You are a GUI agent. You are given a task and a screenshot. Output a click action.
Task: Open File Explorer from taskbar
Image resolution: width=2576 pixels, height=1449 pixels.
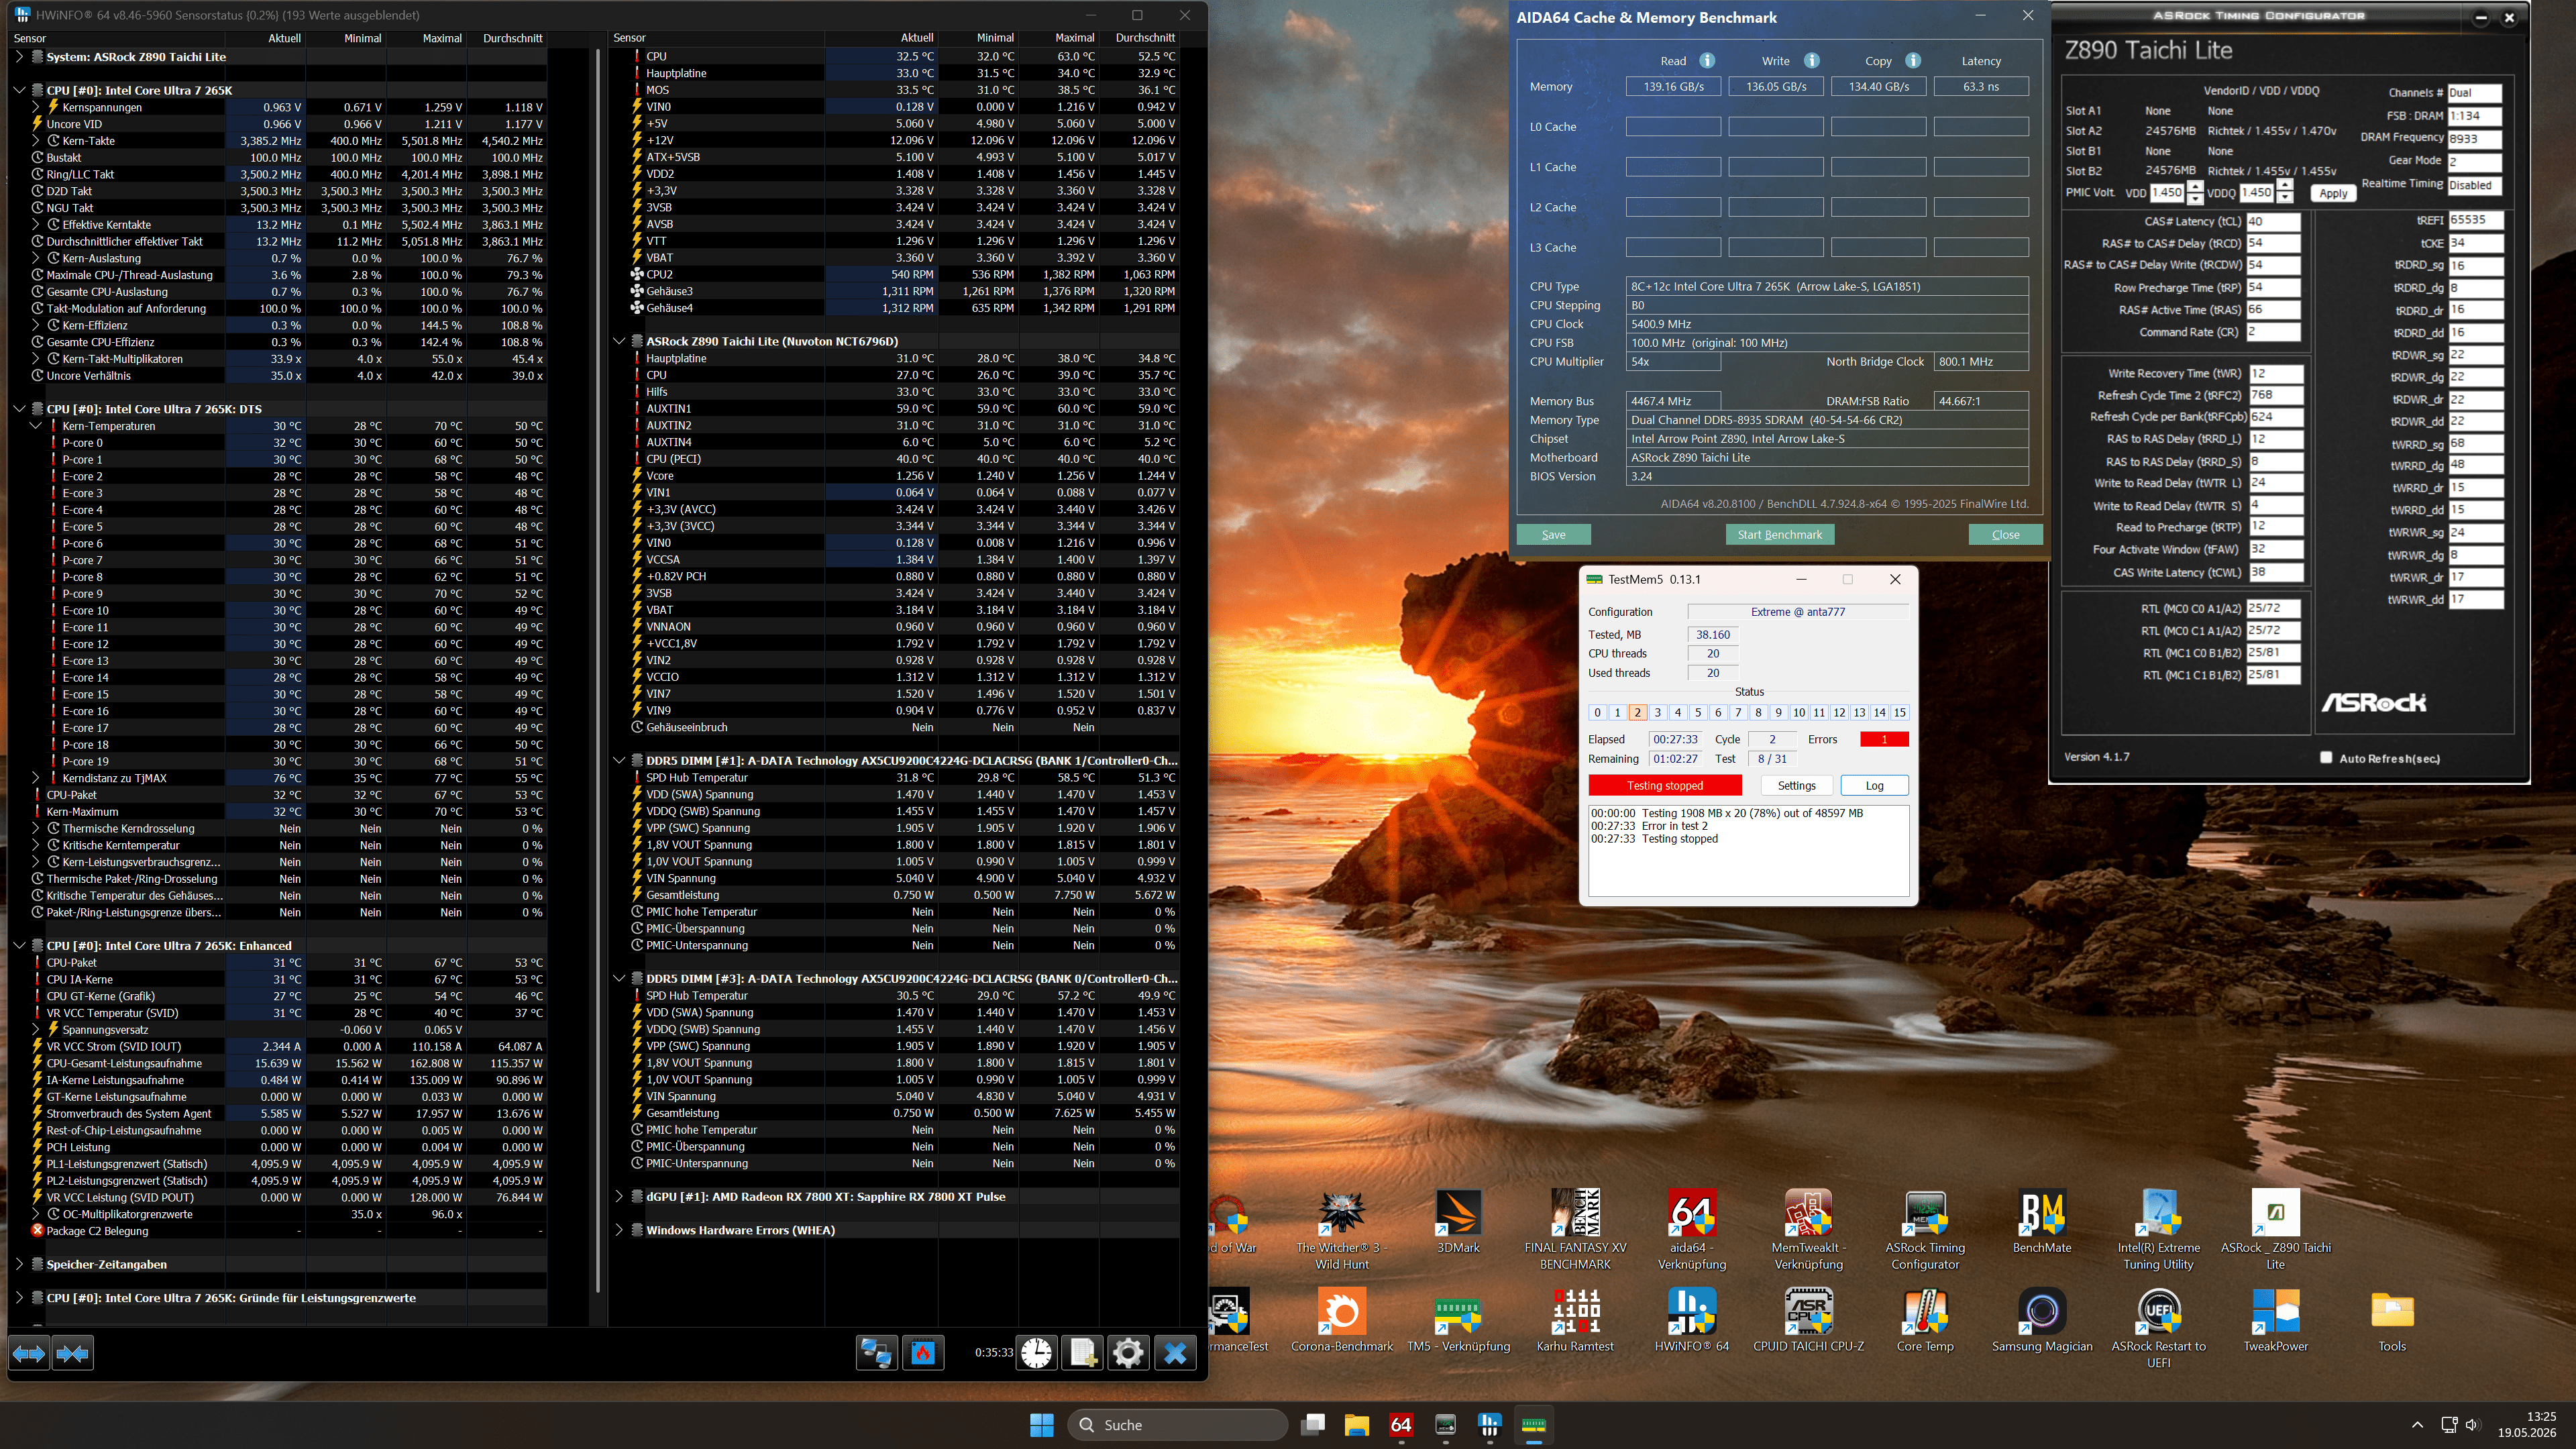click(1357, 1425)
